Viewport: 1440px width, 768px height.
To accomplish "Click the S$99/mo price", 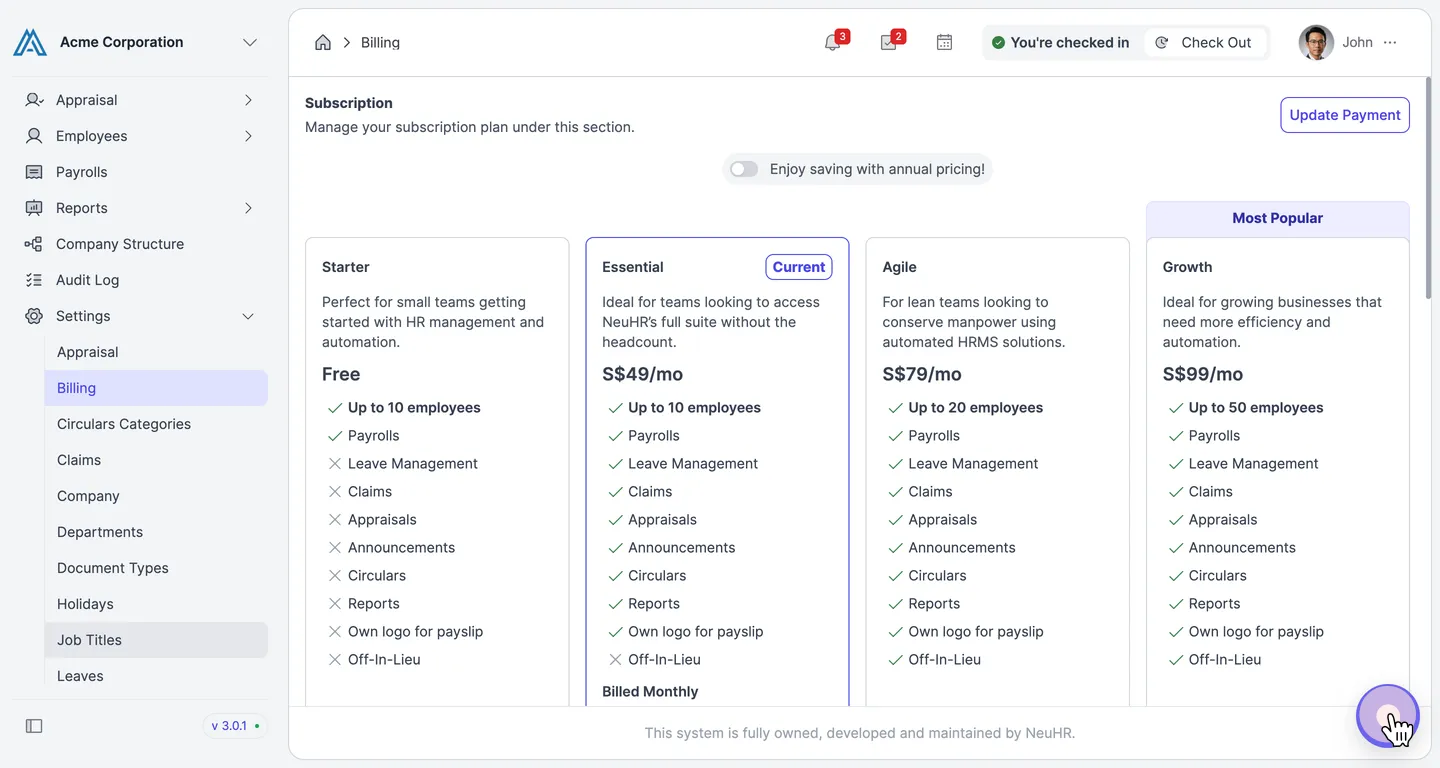I will pyautogui.click(x=1203, y=374).
